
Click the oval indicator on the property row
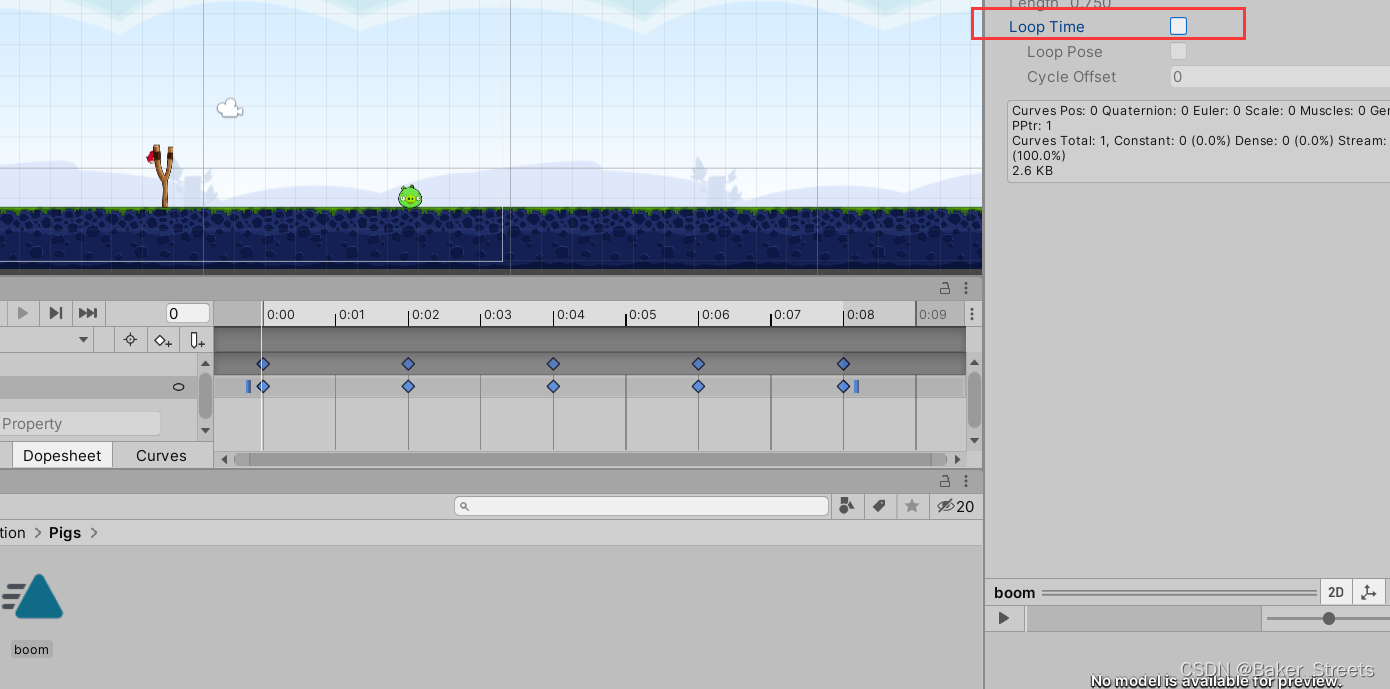click(179, 387)
